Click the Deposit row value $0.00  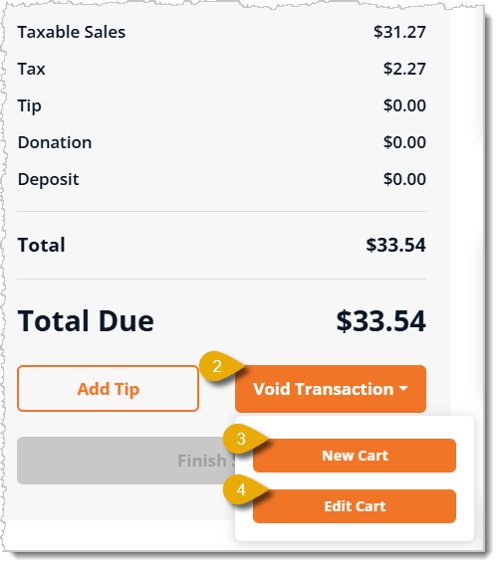pyautogui.click(x=405, y=179)
